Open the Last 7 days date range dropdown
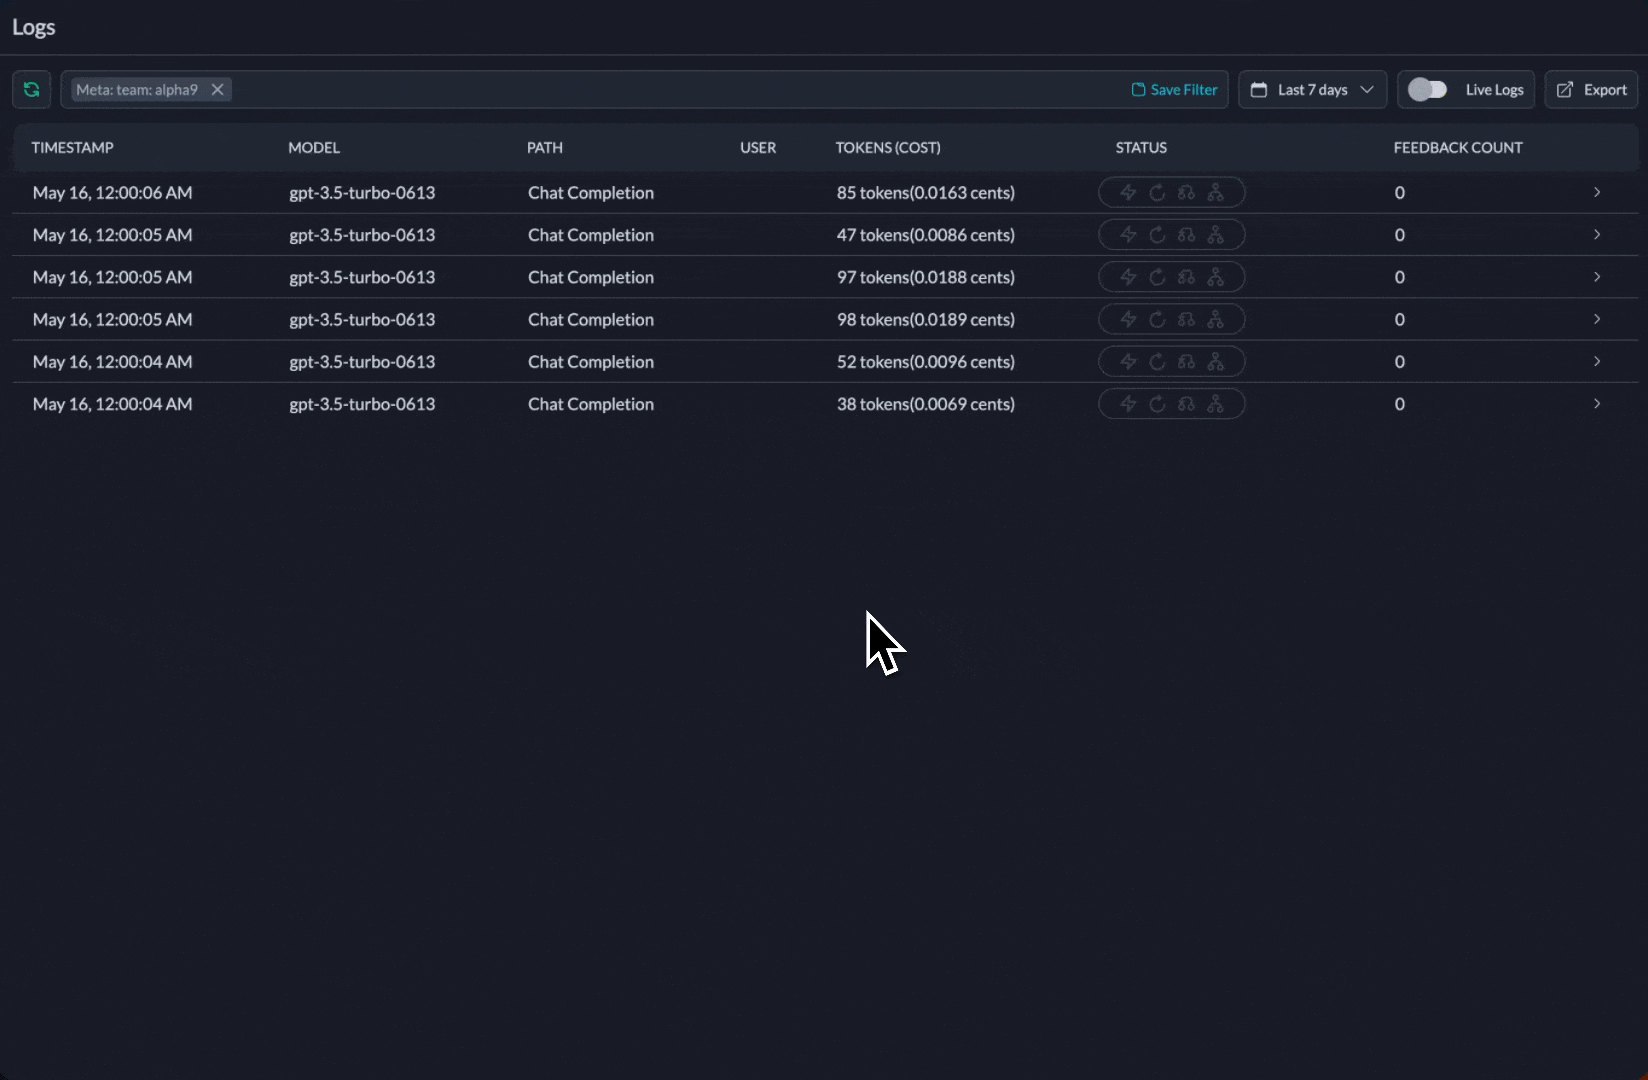This screenshot has height=1080, width=1648. (1312, 89)
